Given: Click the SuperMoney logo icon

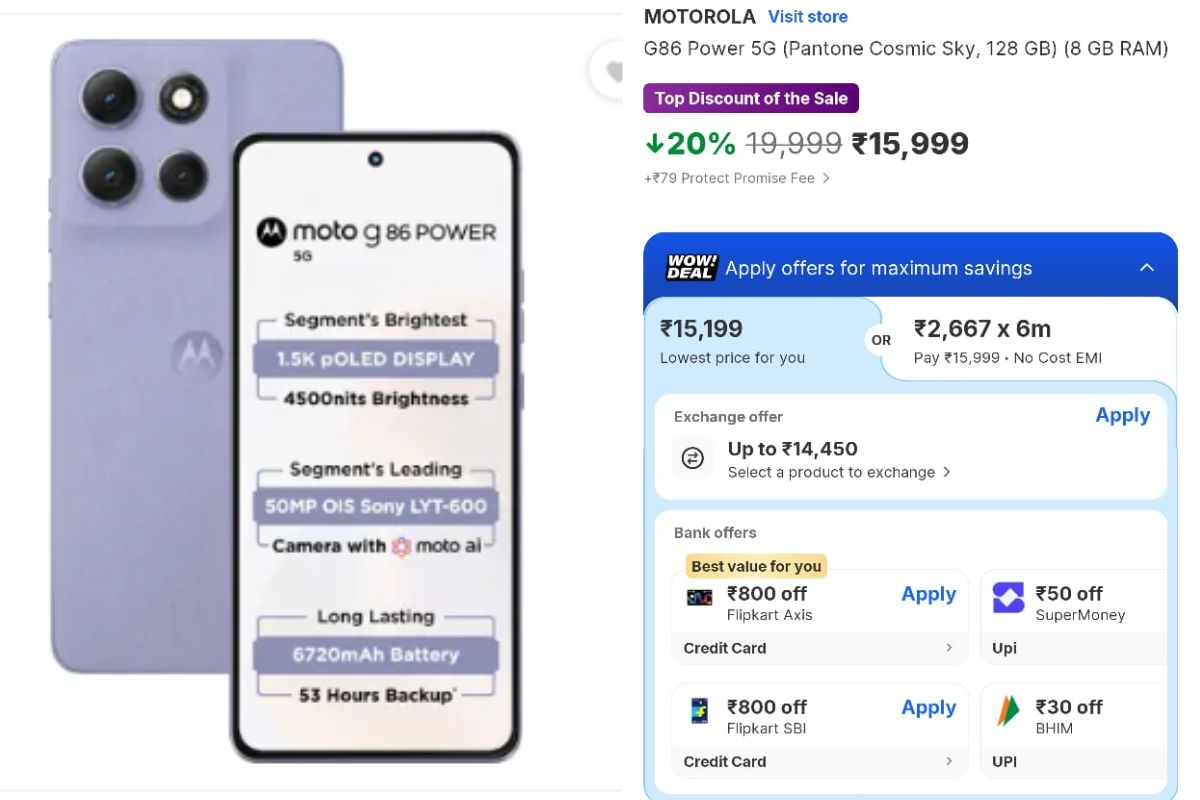Looking at the screenshot, I should [1008, 598].
